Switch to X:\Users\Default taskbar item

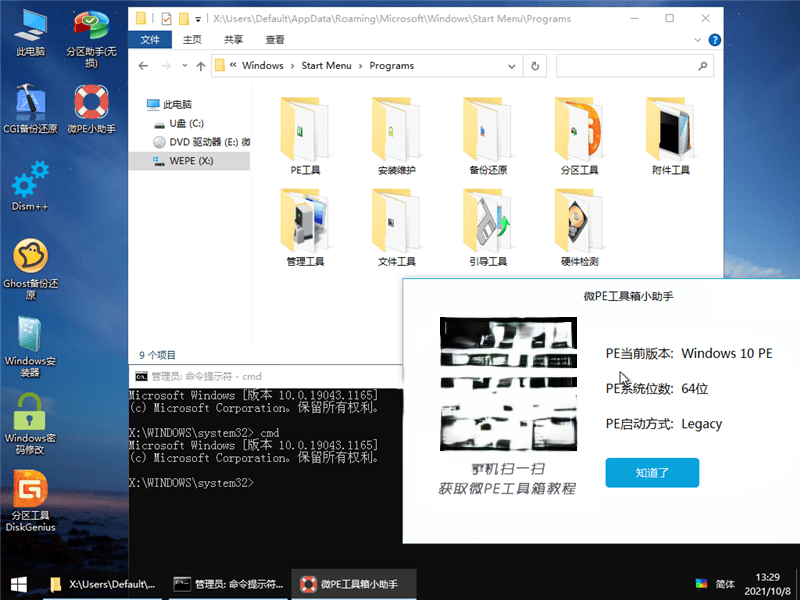coord(103,584)
